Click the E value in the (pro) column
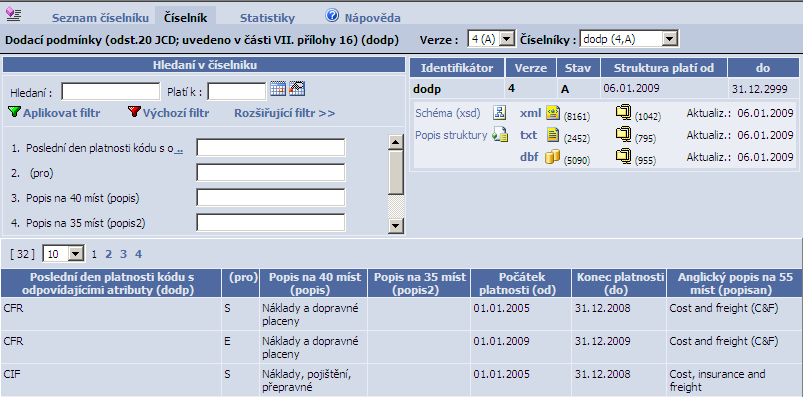This screenshot has height=397, width=803. [x=241, y=347]
